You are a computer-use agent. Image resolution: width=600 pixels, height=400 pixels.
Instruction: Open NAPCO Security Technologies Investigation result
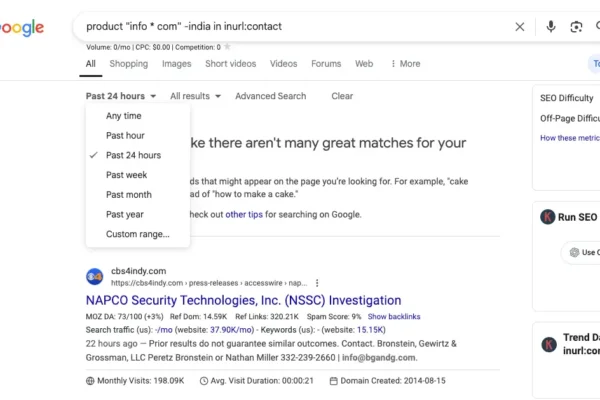(243, 300)
